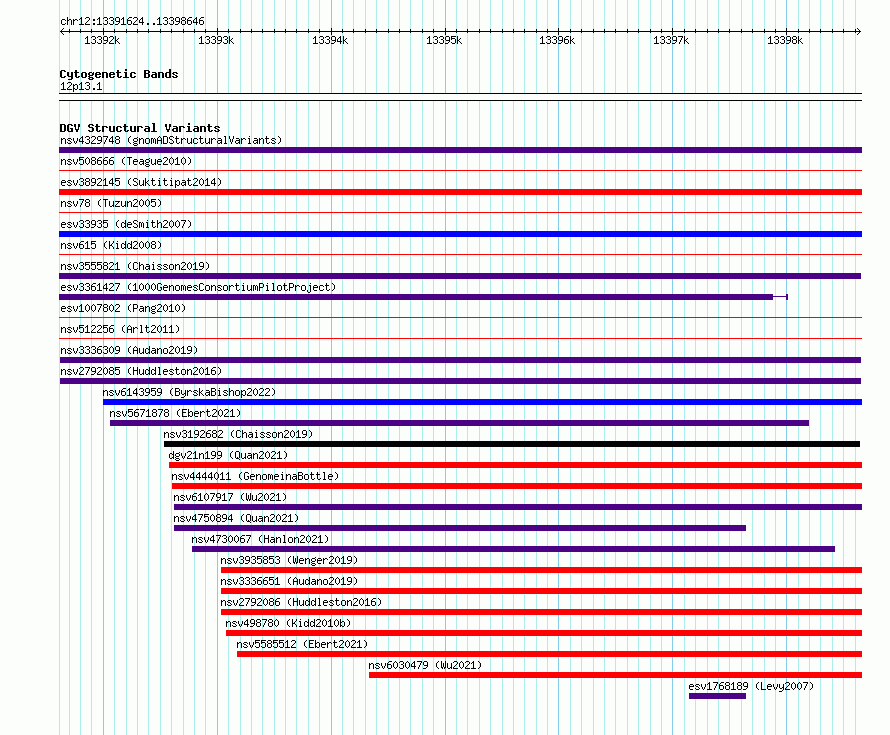Click the blue esv33935 feature bar
The height and width of the screenshot is (735, 890).
(x=460, y=234)
